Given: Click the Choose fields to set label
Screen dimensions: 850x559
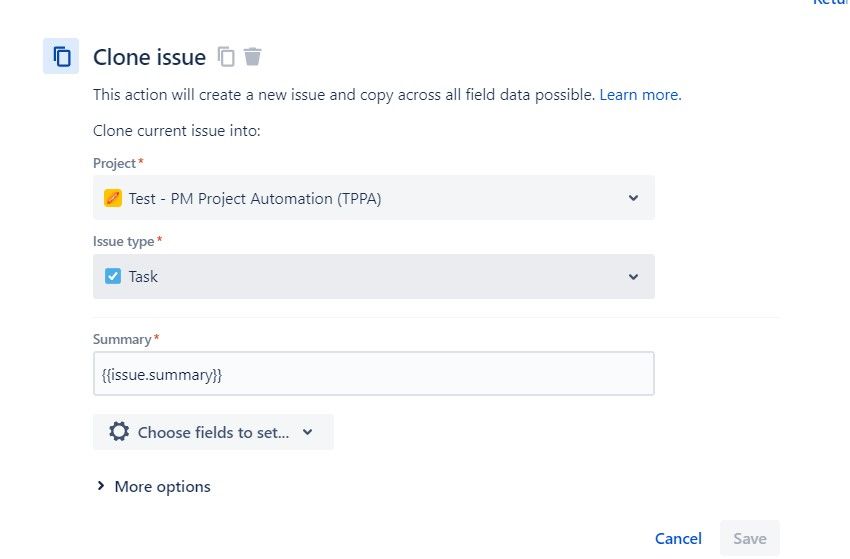Looking at the screenshot, I should click(213, 432).
